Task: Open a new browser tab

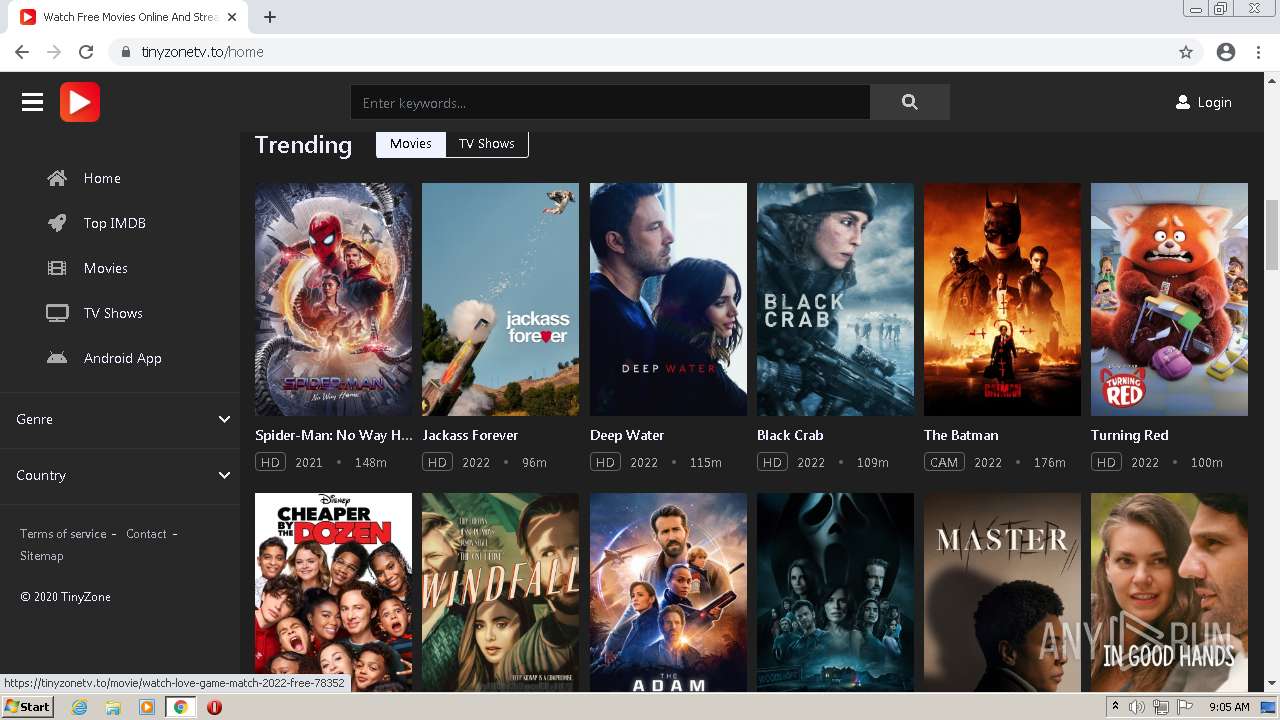Action: pyautogui.click(x=270, y=17)
